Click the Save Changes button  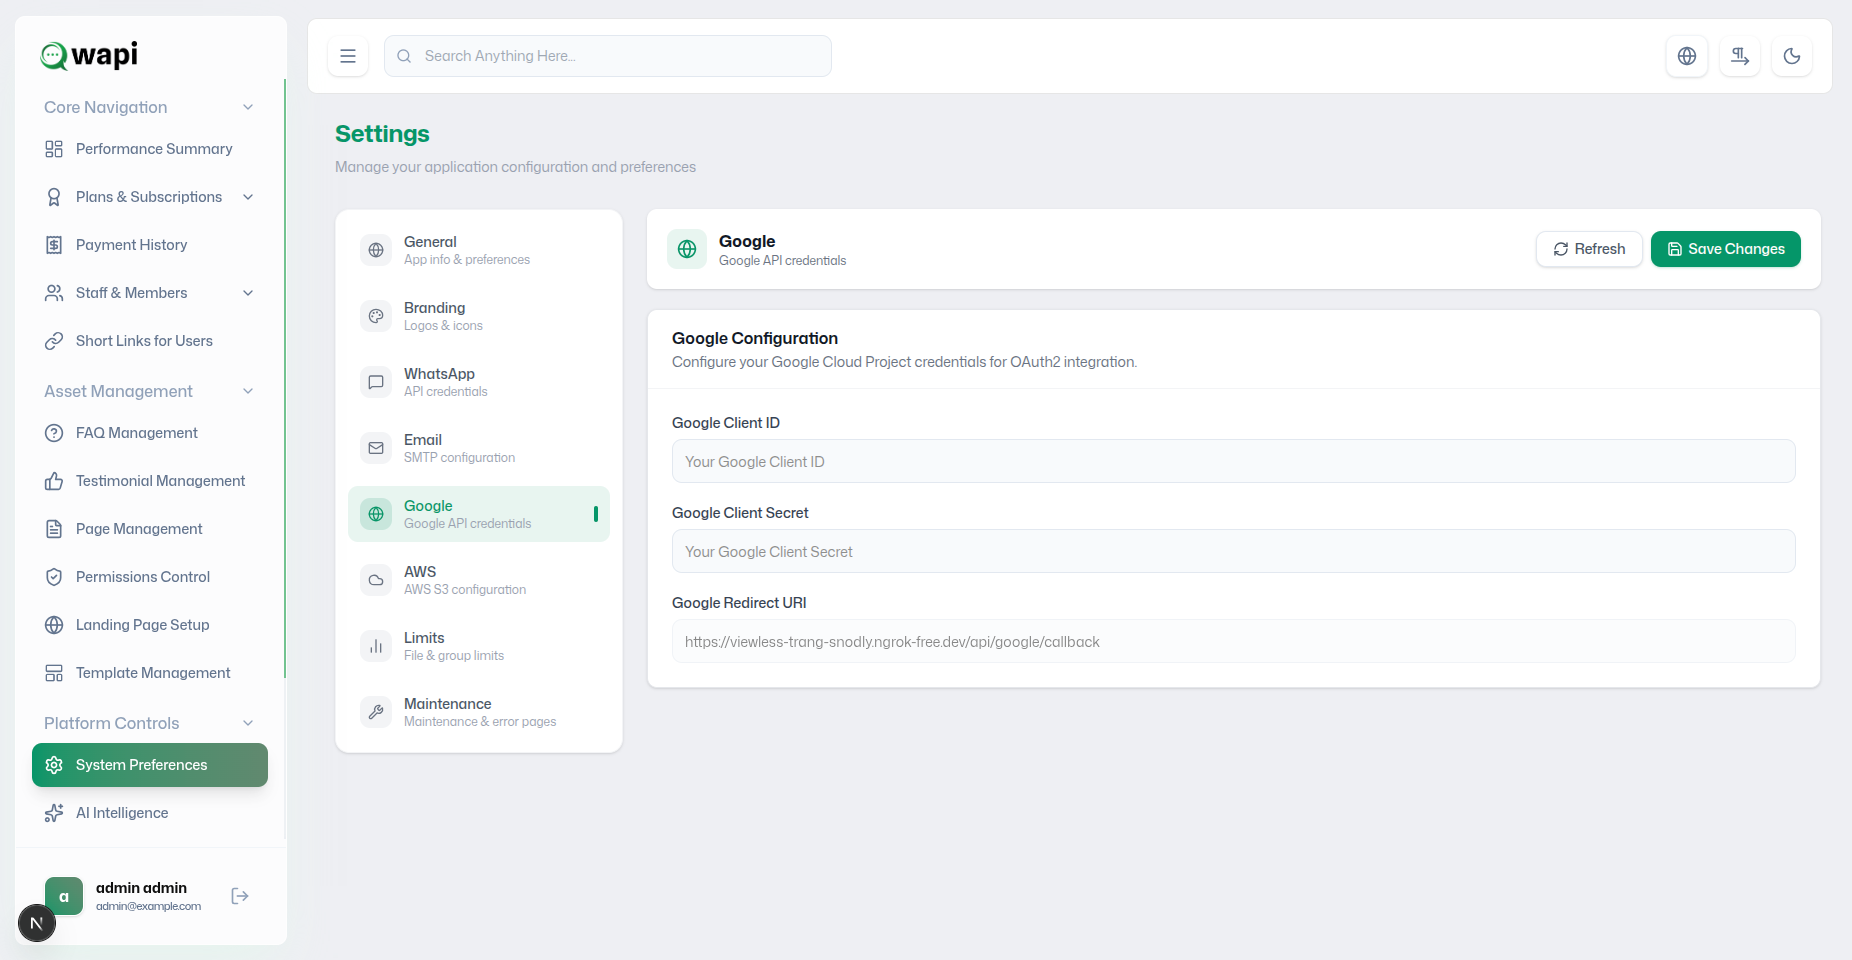pyautogui.click(x=1726, y=249)
